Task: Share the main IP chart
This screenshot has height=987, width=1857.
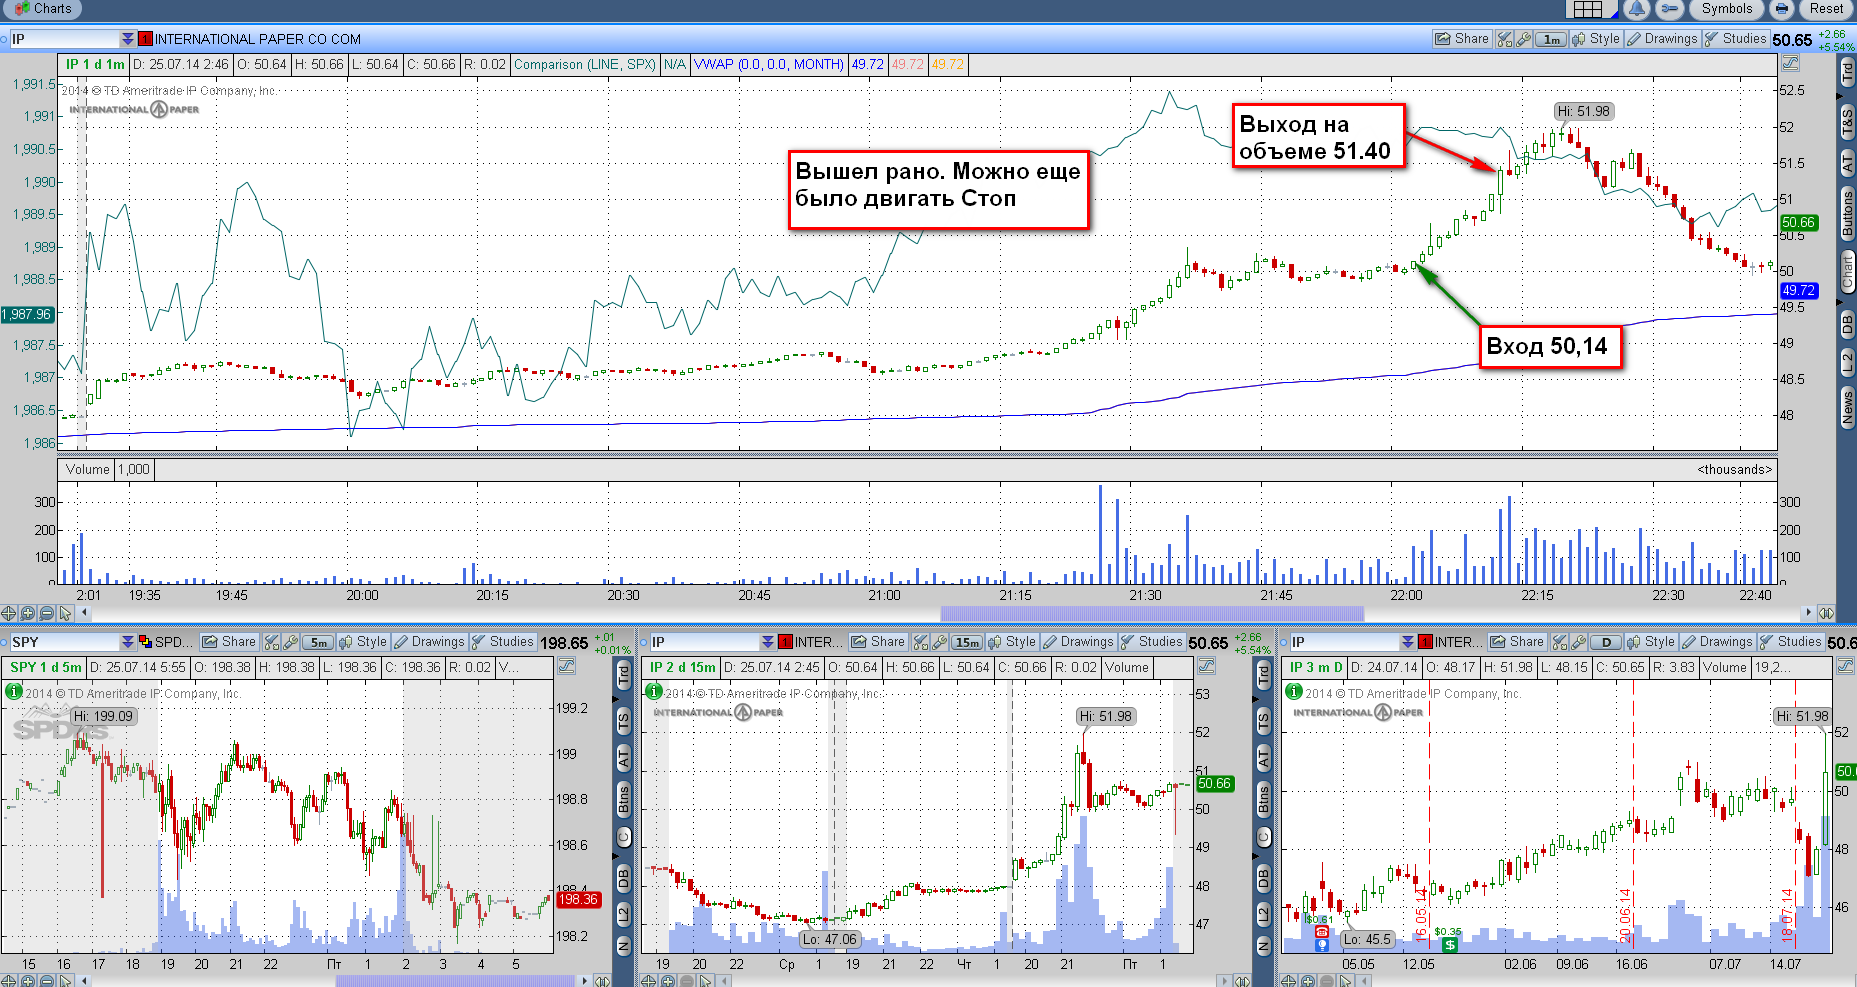Action: click(x=1462, y=39)
